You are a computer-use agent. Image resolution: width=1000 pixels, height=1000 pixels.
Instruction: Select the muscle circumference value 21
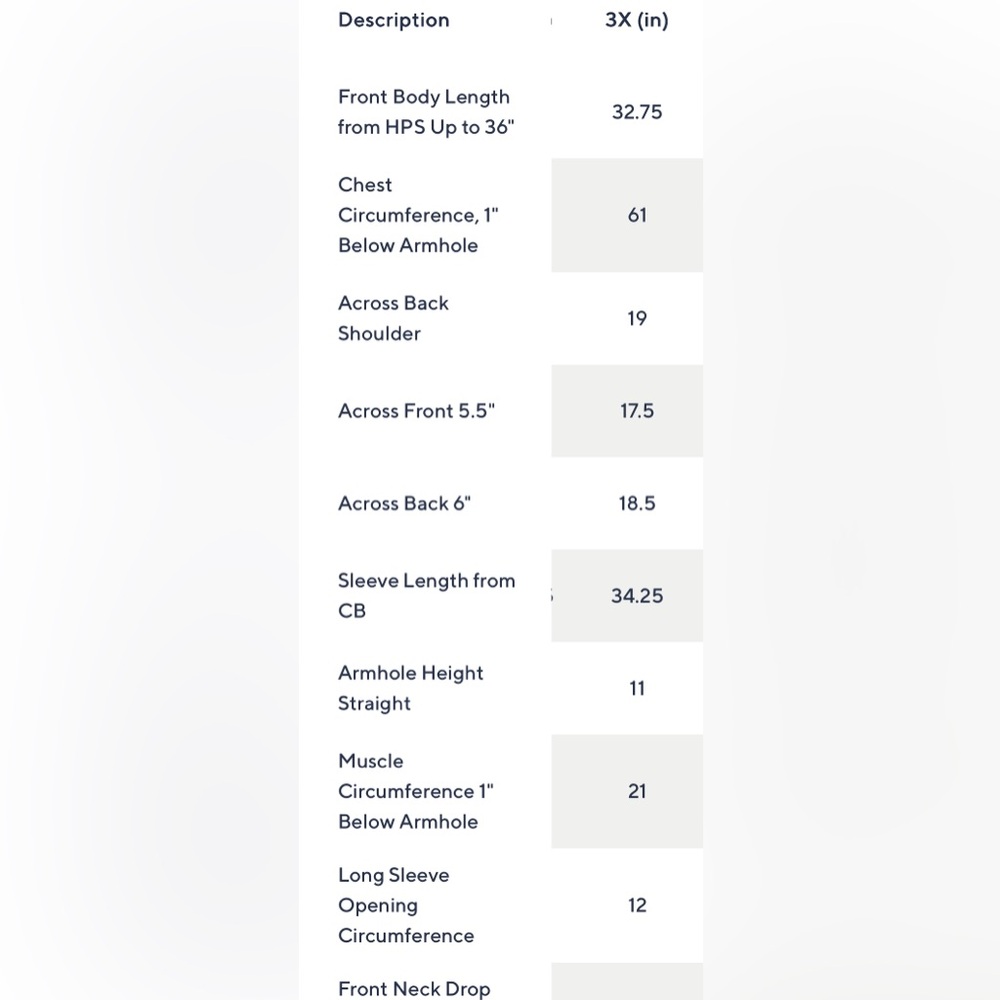click(x=637, y=791)
